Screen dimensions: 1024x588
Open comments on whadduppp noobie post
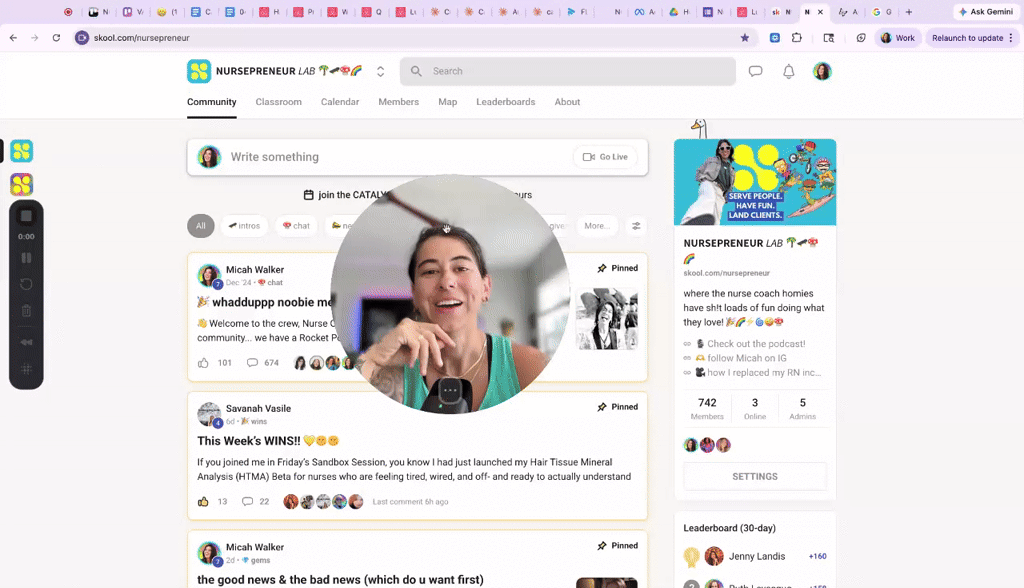(x=252, y=363)
